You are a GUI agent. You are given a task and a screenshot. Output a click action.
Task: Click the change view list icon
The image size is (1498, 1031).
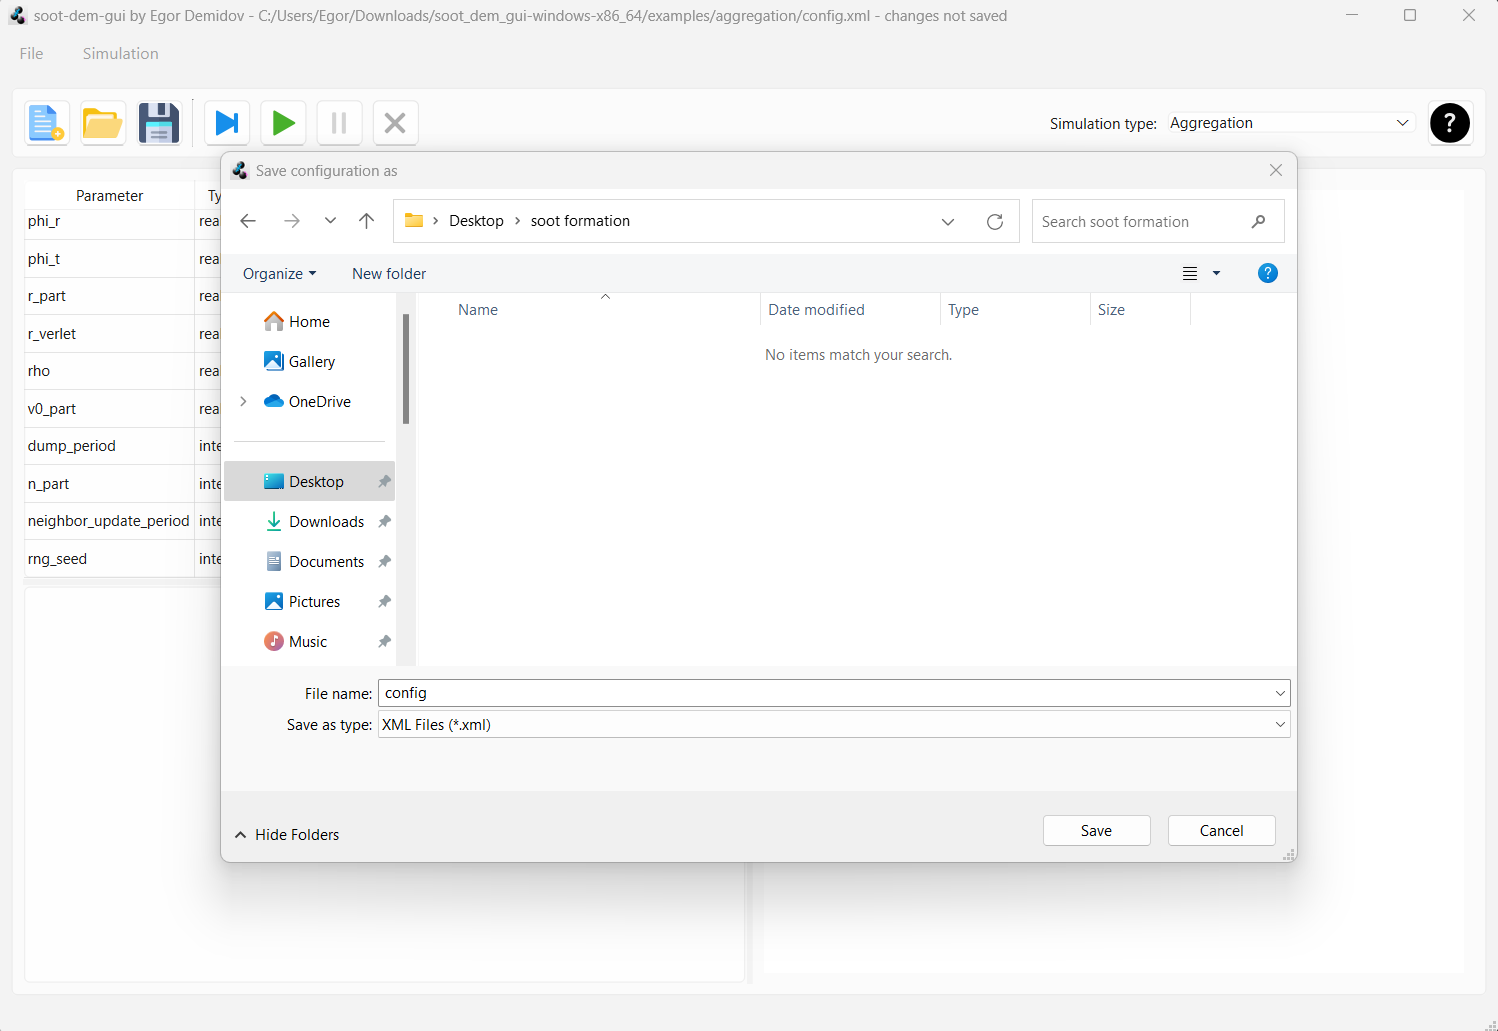click(x=1190, y=274)
